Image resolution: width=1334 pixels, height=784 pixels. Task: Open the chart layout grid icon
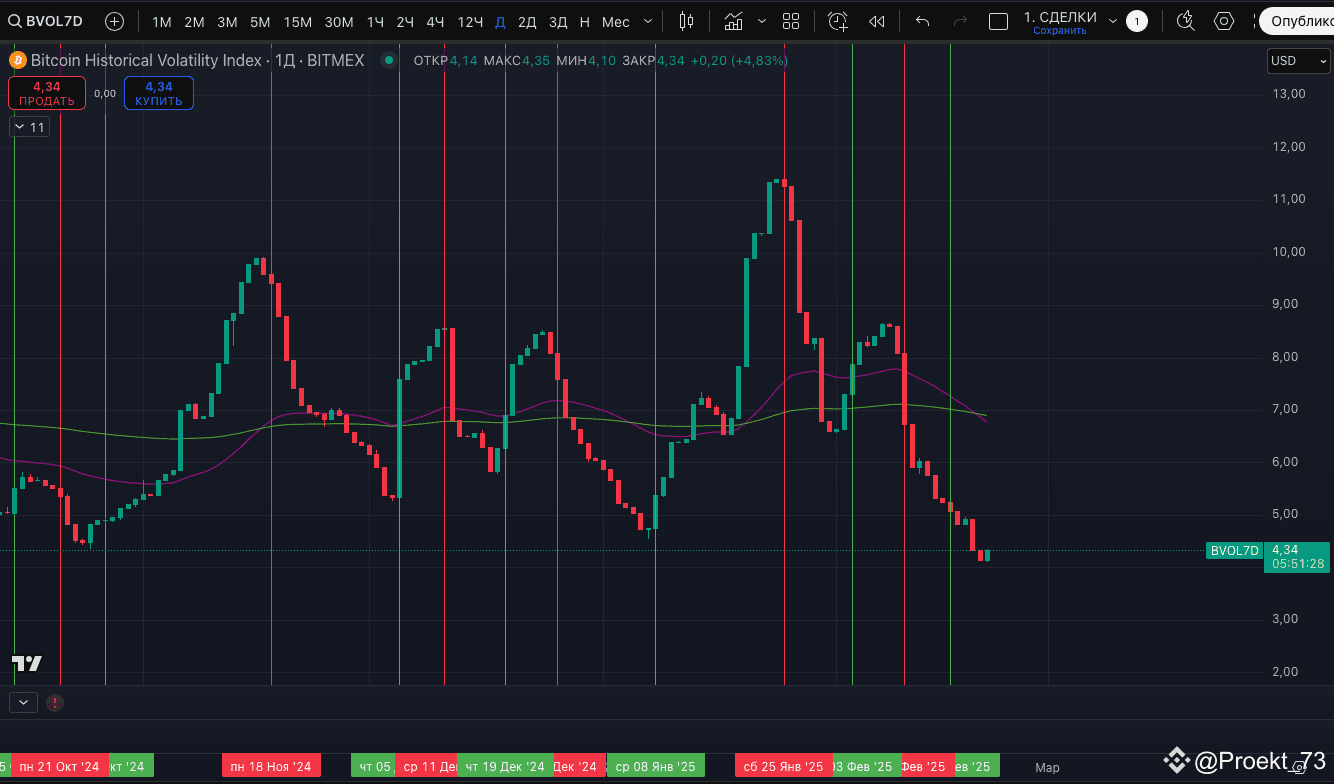790,20
